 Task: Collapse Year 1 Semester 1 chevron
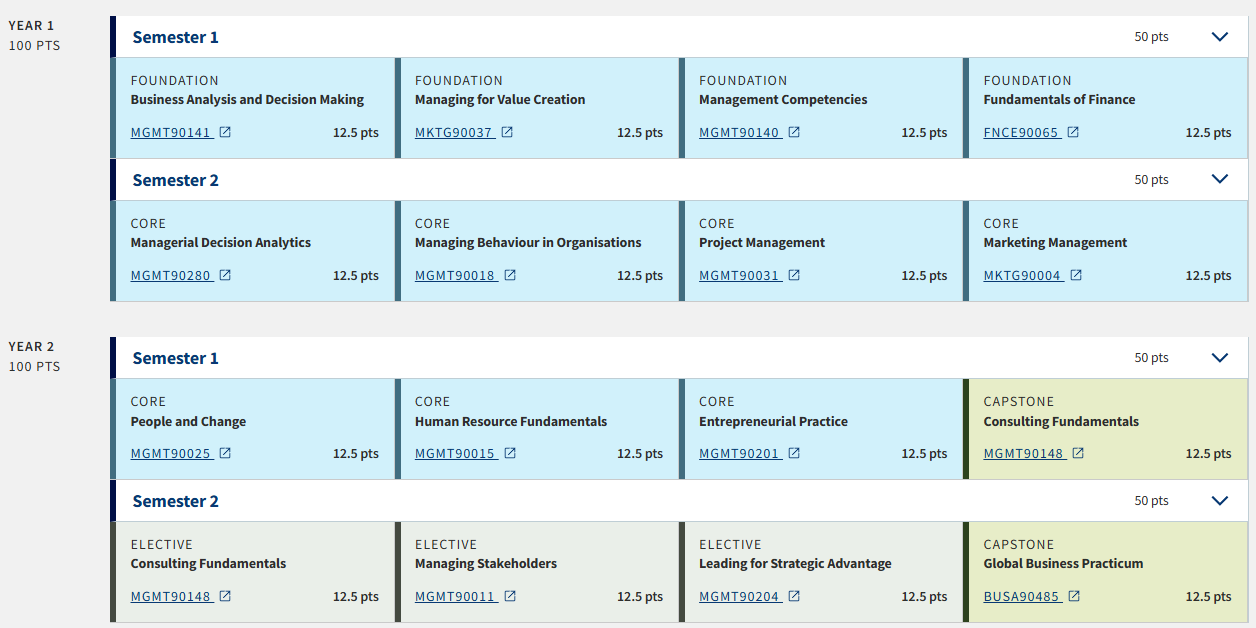[1219, 37]
